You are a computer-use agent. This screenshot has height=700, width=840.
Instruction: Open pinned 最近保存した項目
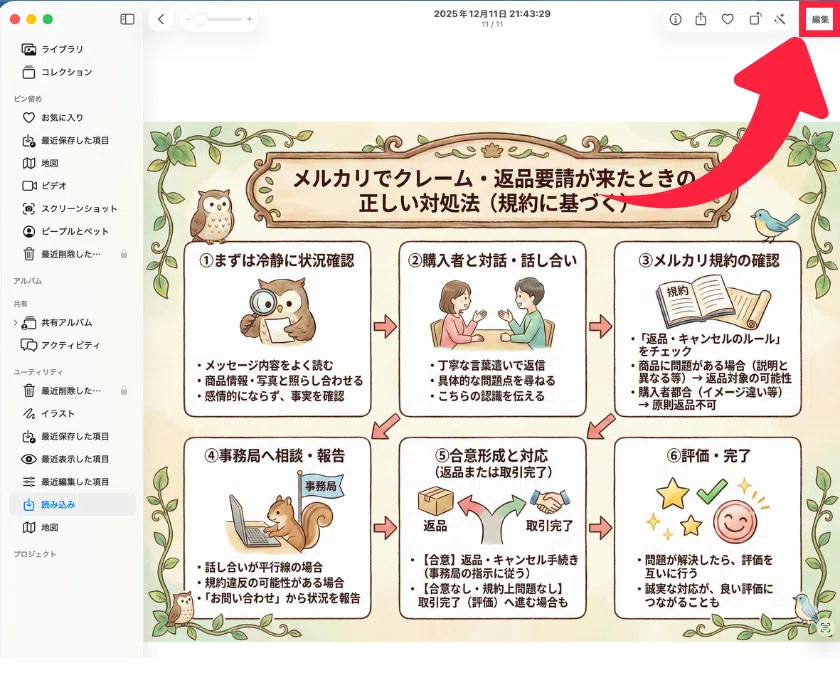(72, 140)
